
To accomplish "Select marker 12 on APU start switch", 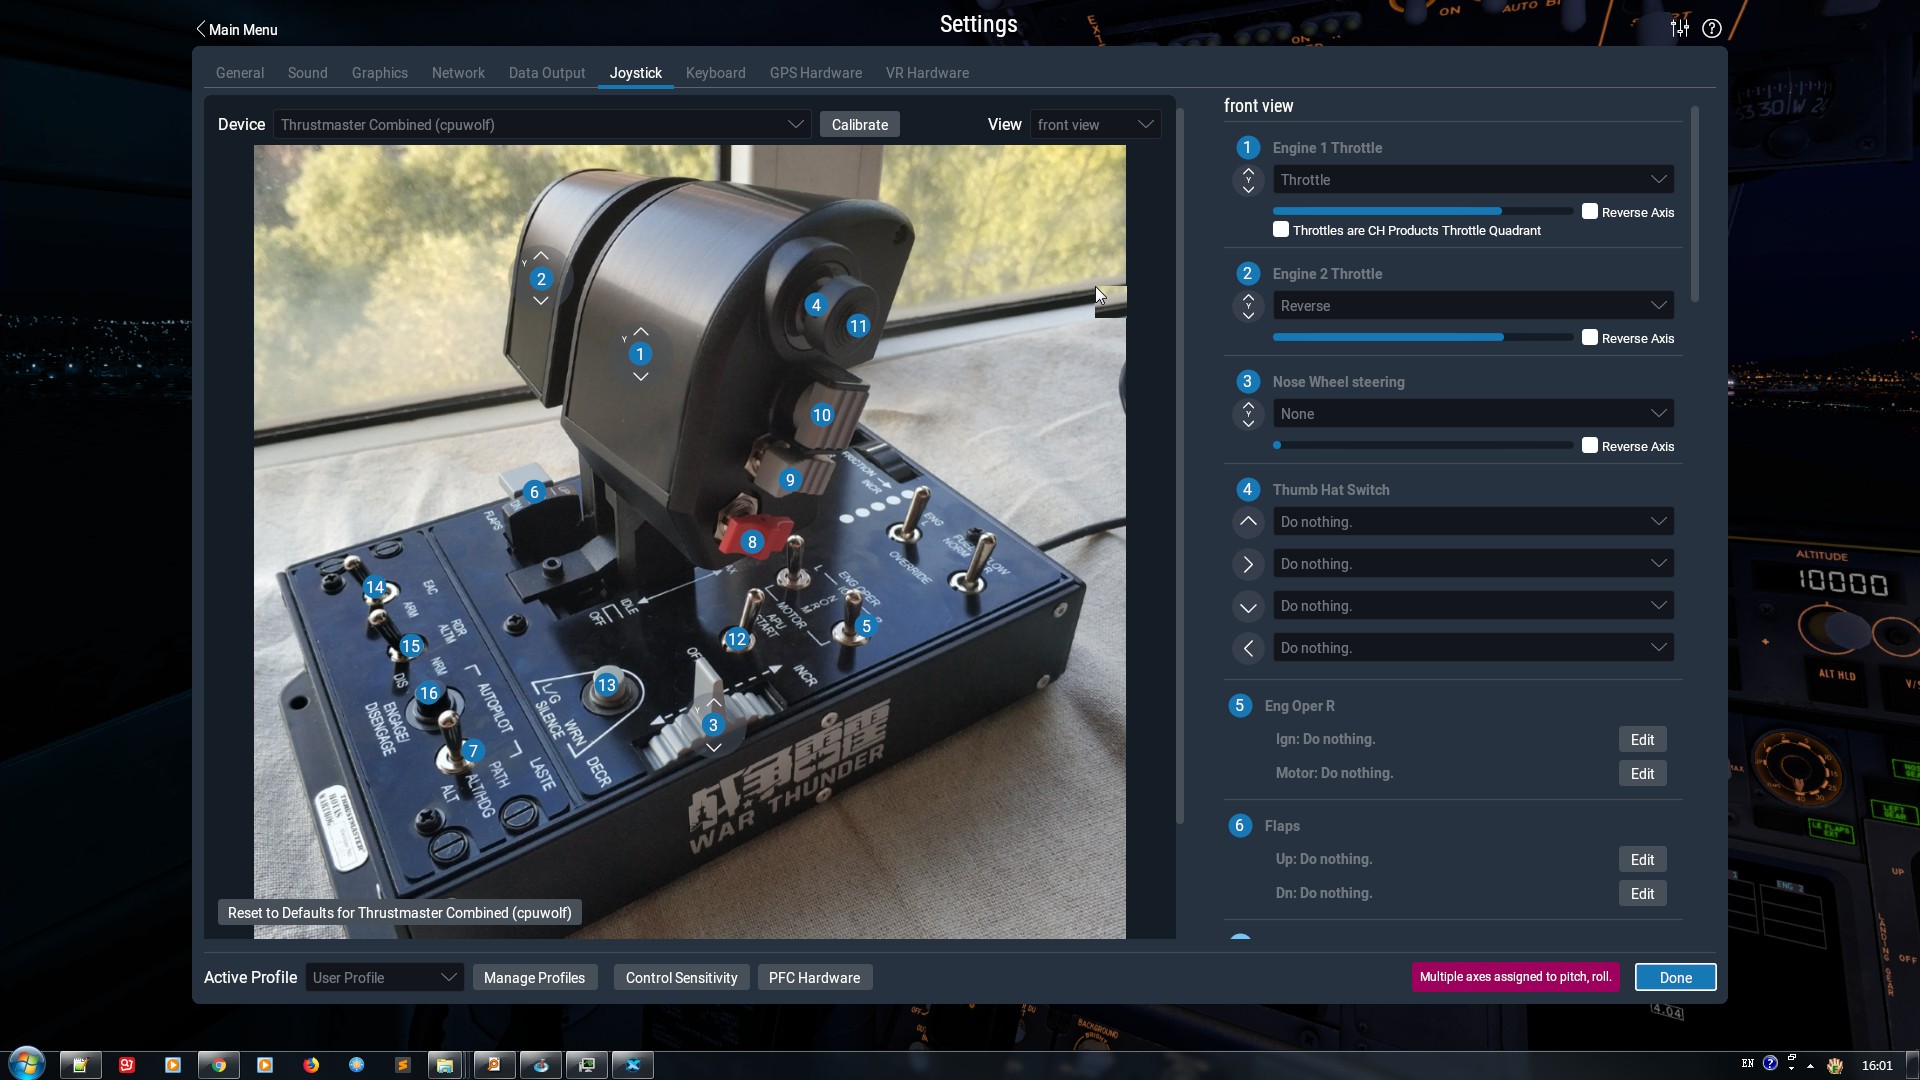I will click(x=737, y=639).
